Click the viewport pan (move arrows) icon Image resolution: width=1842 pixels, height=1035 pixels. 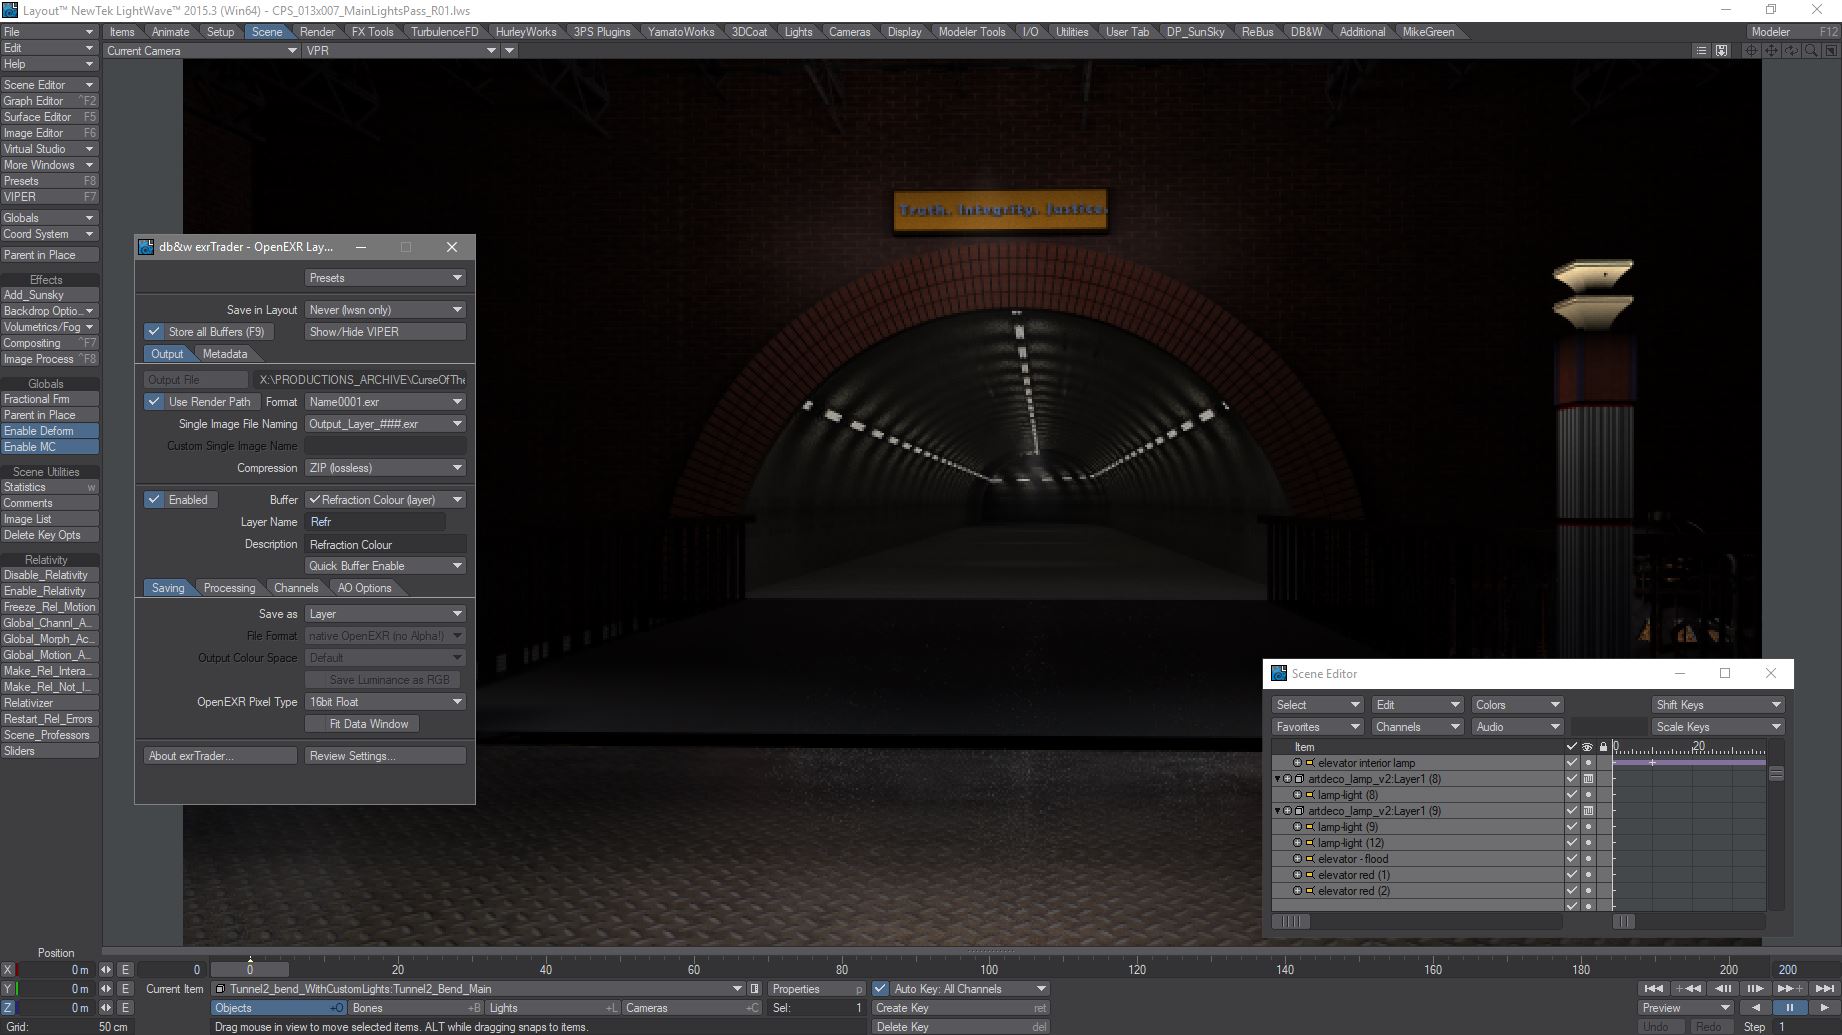[1771, 50]
